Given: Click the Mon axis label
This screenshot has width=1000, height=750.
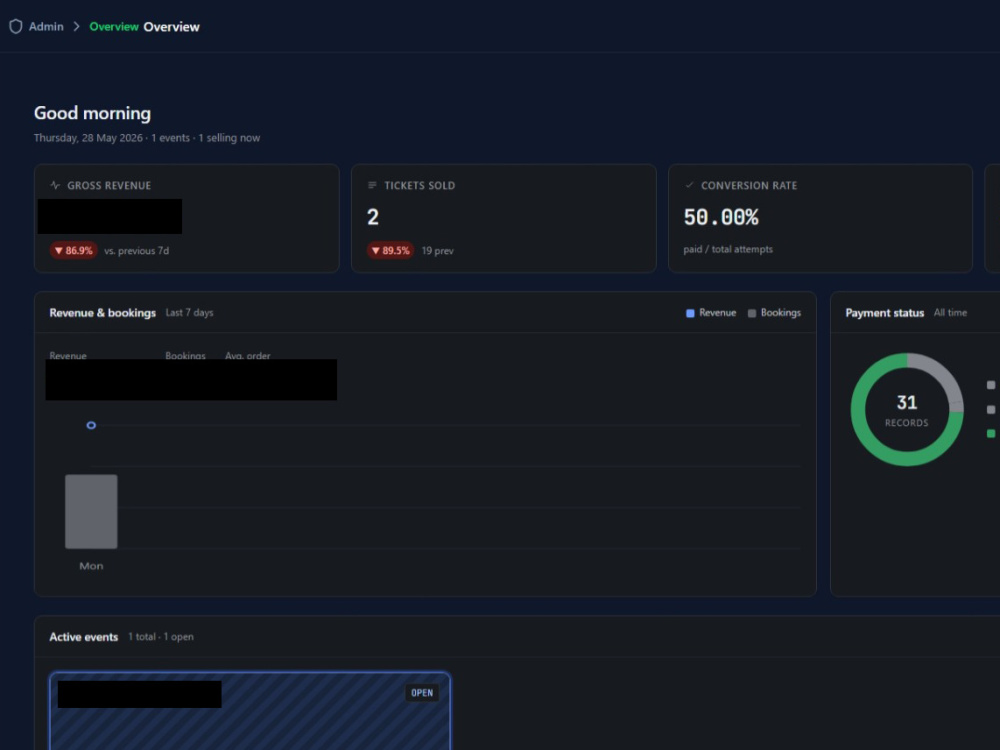Looking at the screenshot, I should point(91,566).
